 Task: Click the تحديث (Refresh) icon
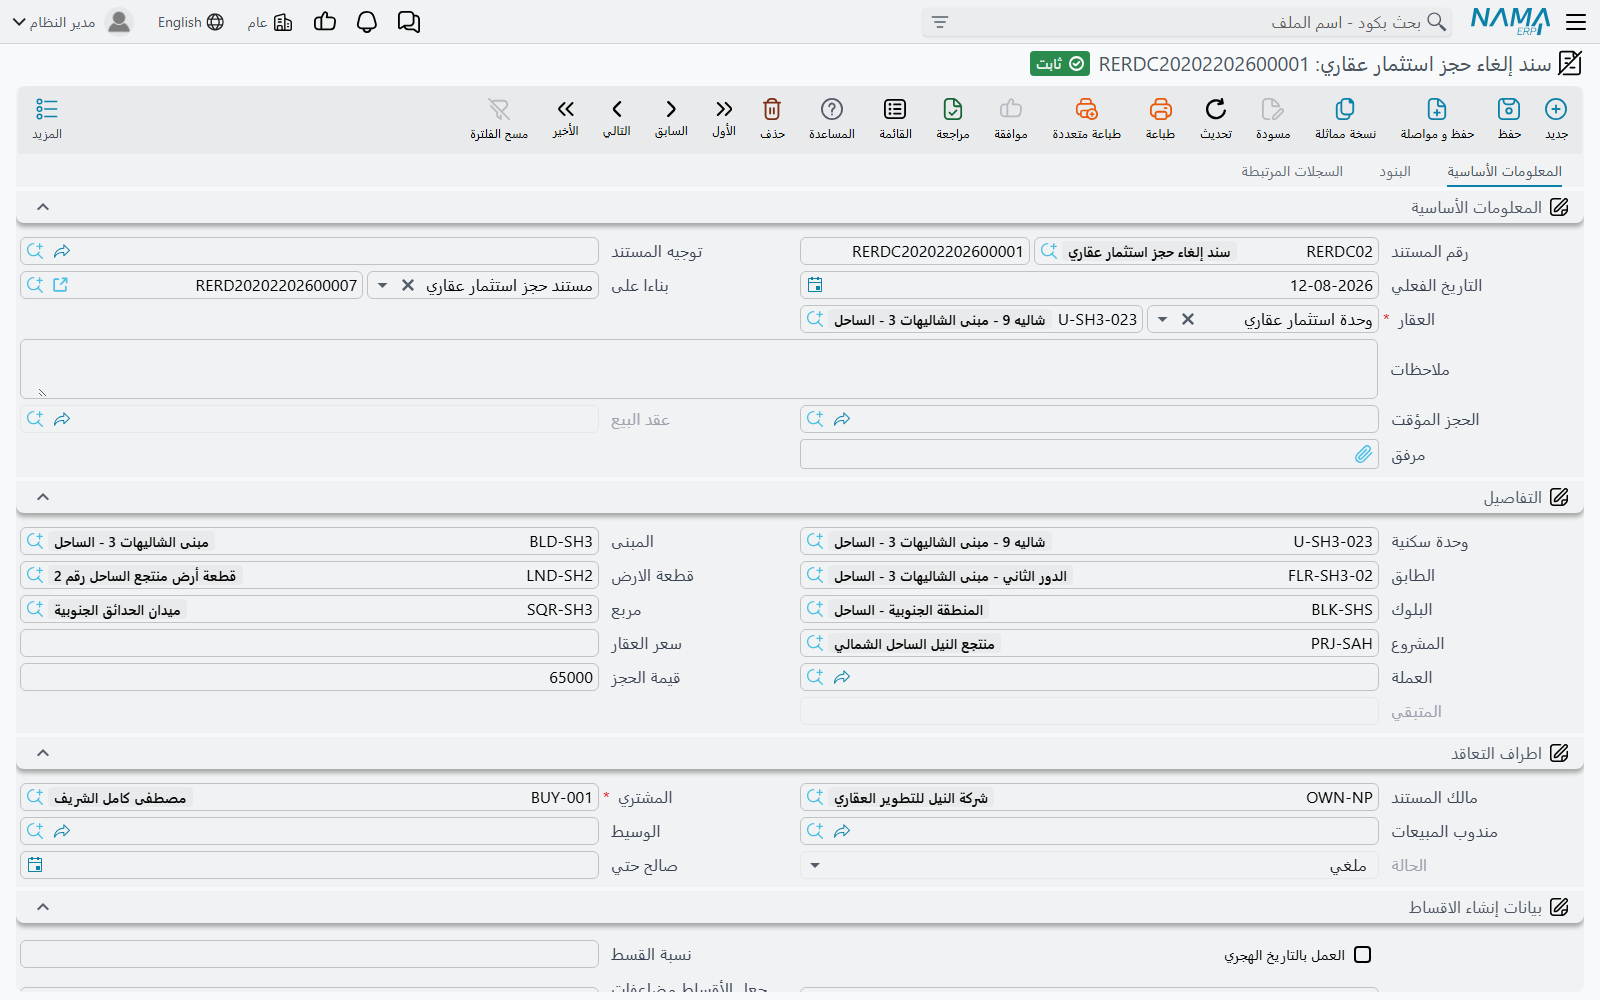[x=1216, y=109]
